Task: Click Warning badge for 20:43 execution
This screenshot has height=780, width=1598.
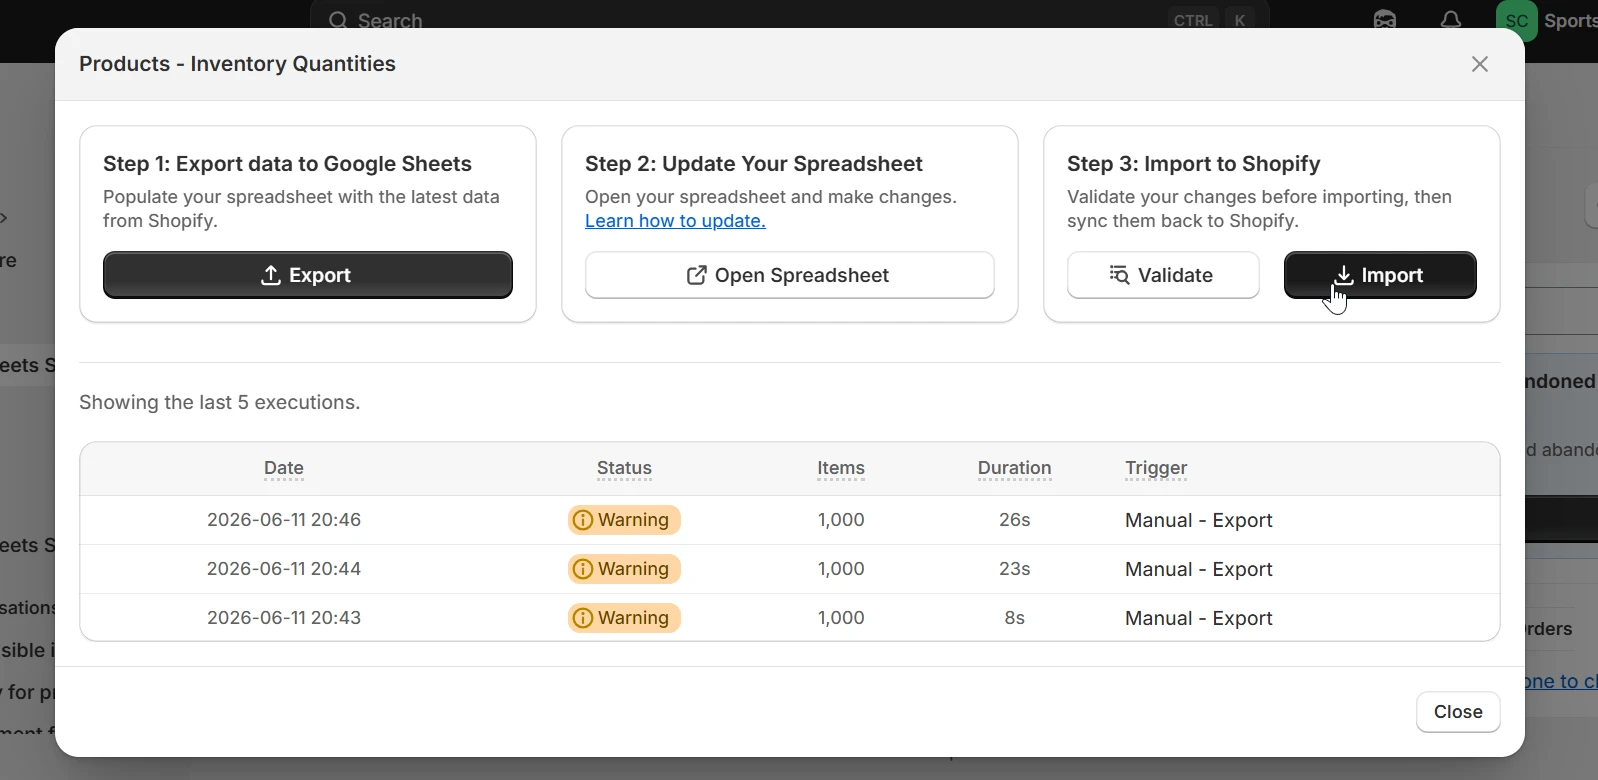Action: click(625, 619)
